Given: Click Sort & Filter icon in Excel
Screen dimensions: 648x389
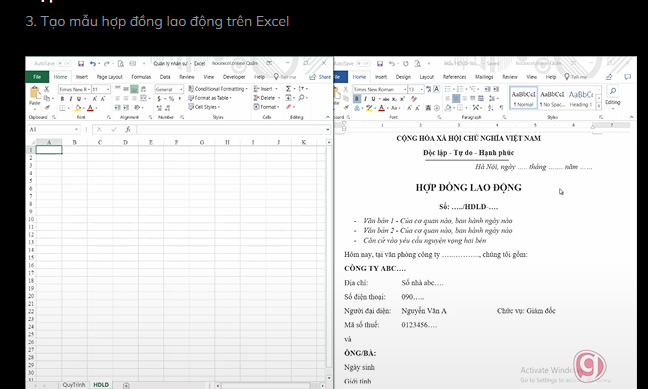Looking at the screenshot, I should pos(302,89).
